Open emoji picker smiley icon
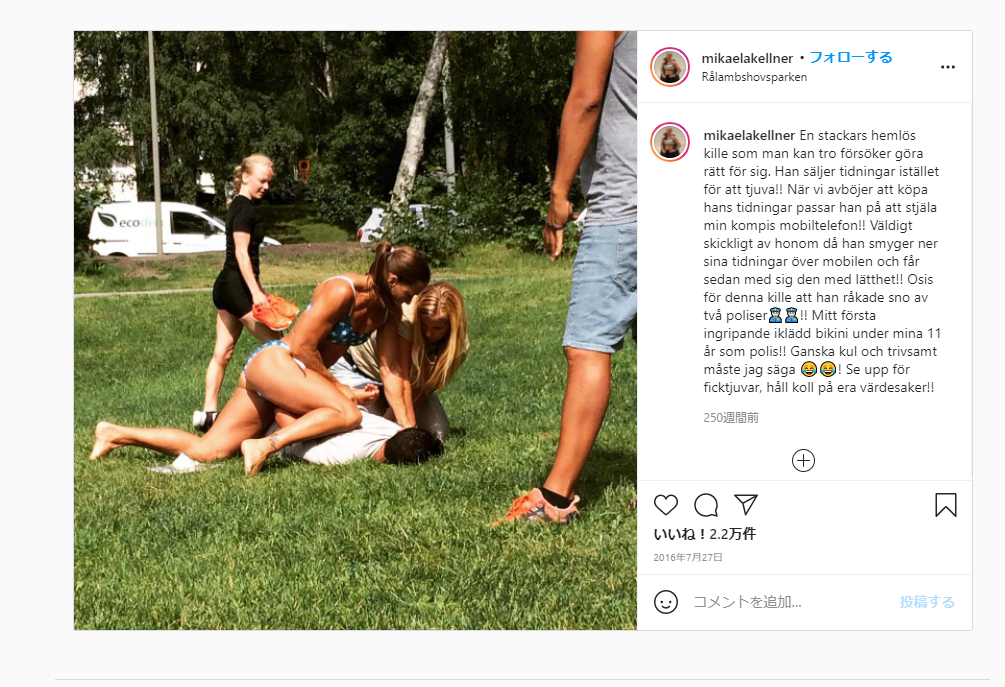 pos(666,602)
